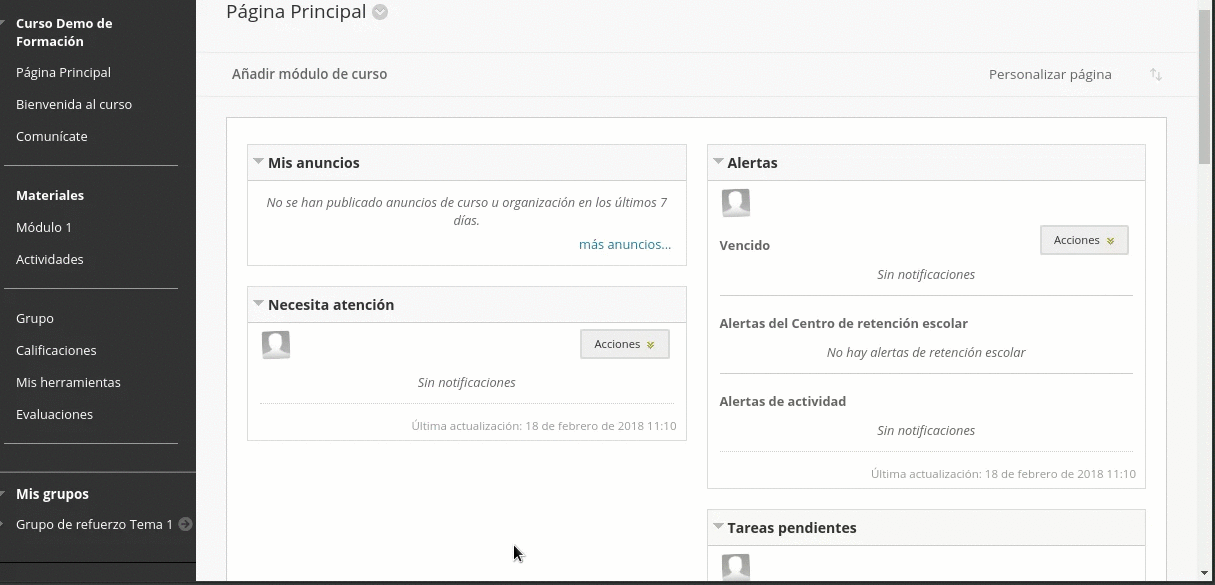The width and height of the screenshot is (1215, 585).
Task: Collapse the Mis grupos sidebar section
Action: pyautogui.click(x=6, y=494)
